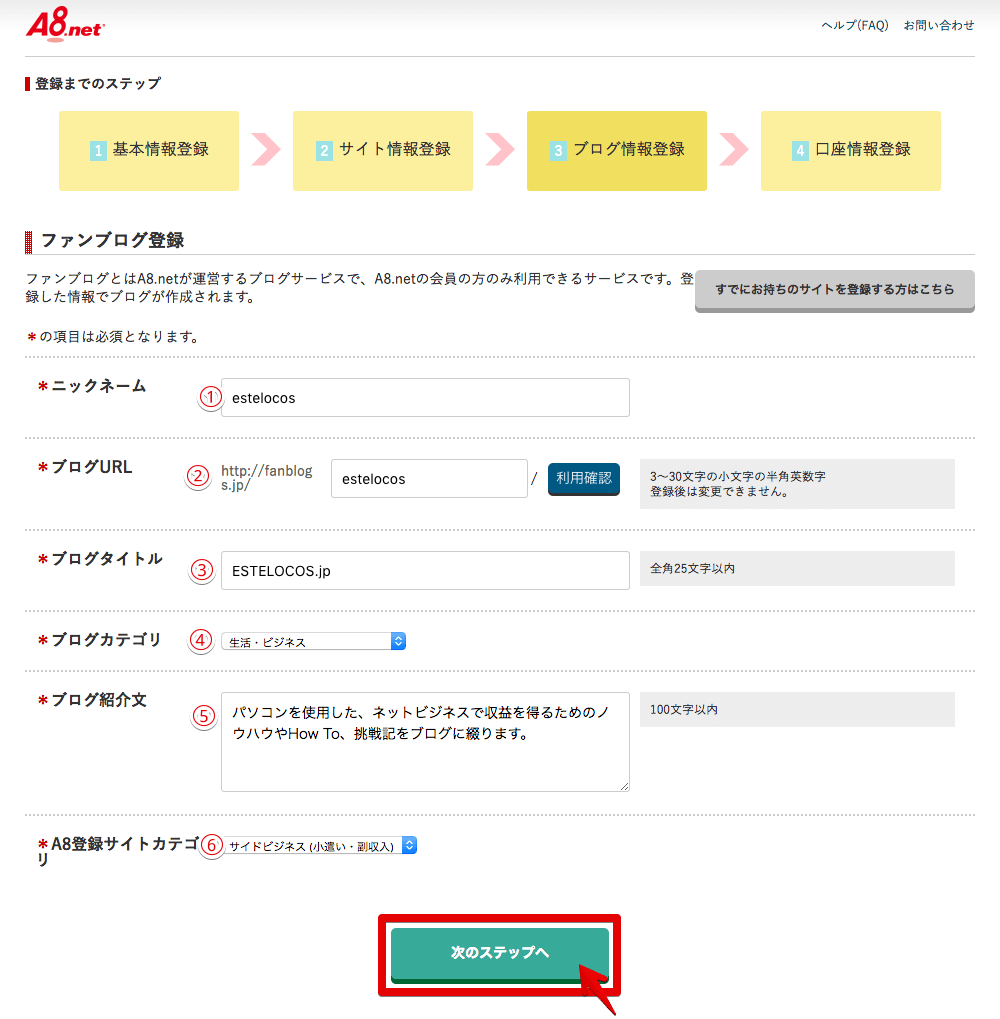Select step 1 基本情報登録
The height and width of the screenshot is (1019, 1000).
pos(149,151)
